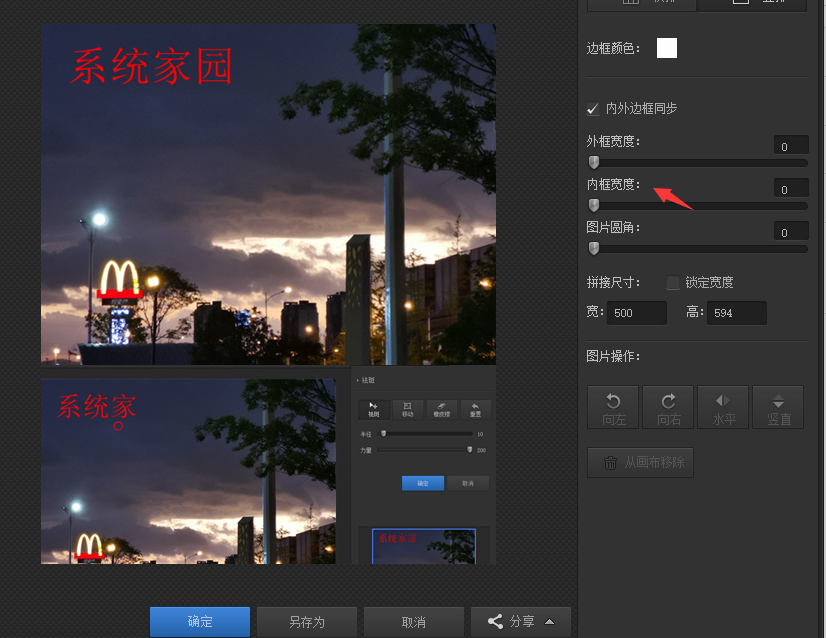Select the large top collage photo

[x=268, y=194]
